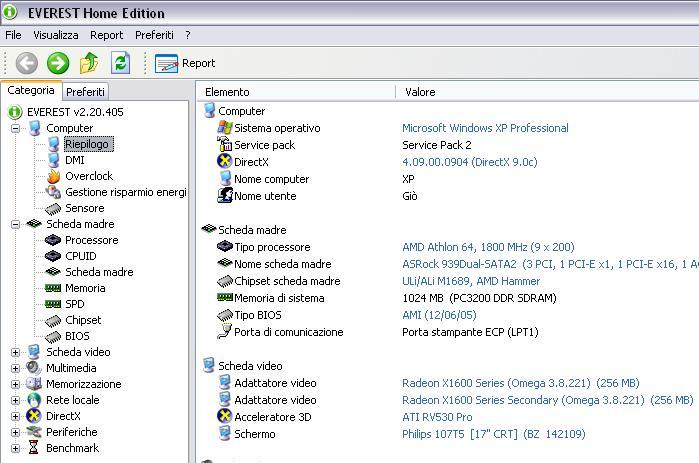Open the Visualizza menu

click(x=56, y=35)
